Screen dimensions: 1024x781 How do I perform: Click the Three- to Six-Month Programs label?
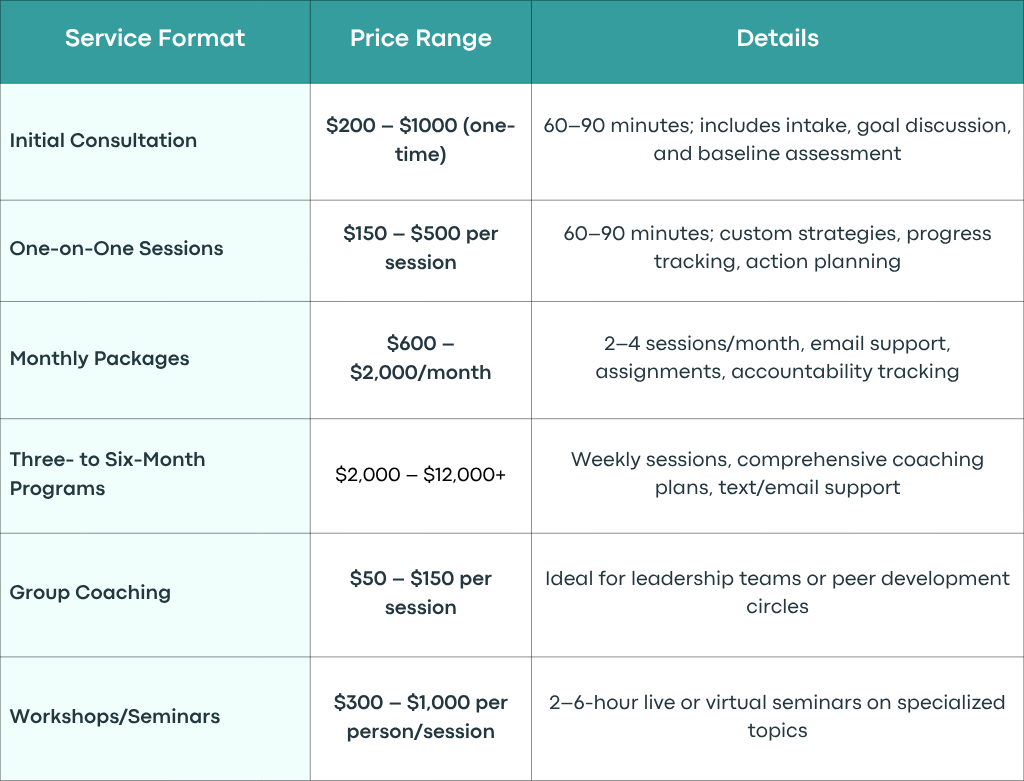pyautogui.click(x=107, y=474)
